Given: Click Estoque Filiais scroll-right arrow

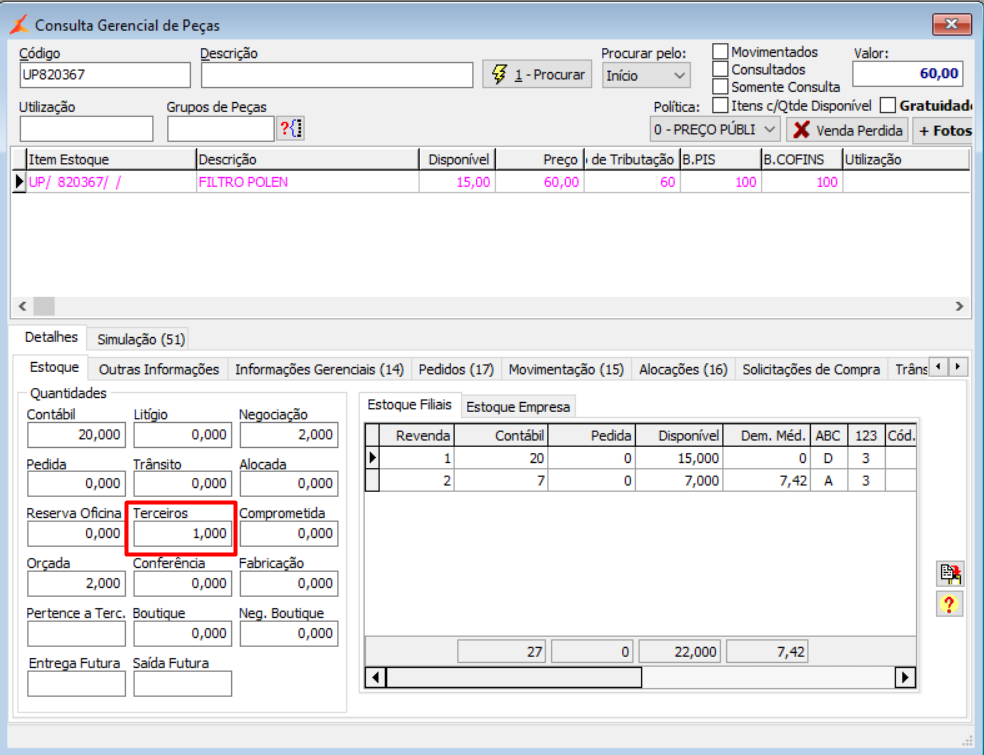Looking at the screenshot, I should pyautogui.click(x=905, y=678).
